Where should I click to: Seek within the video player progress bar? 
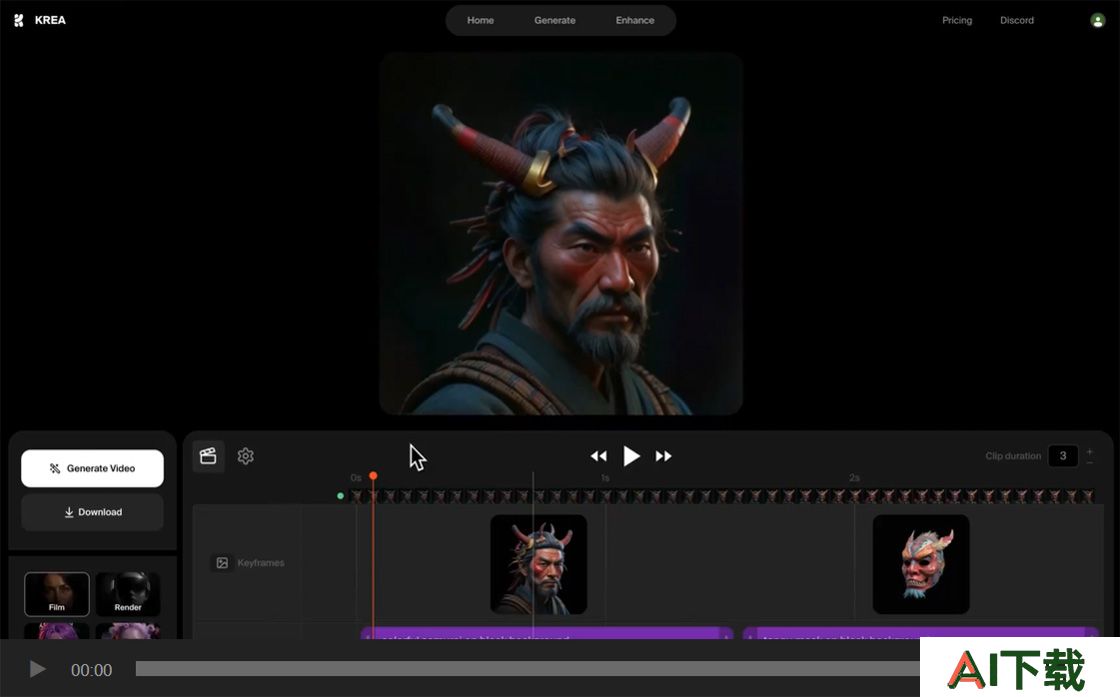pos(527,669)
